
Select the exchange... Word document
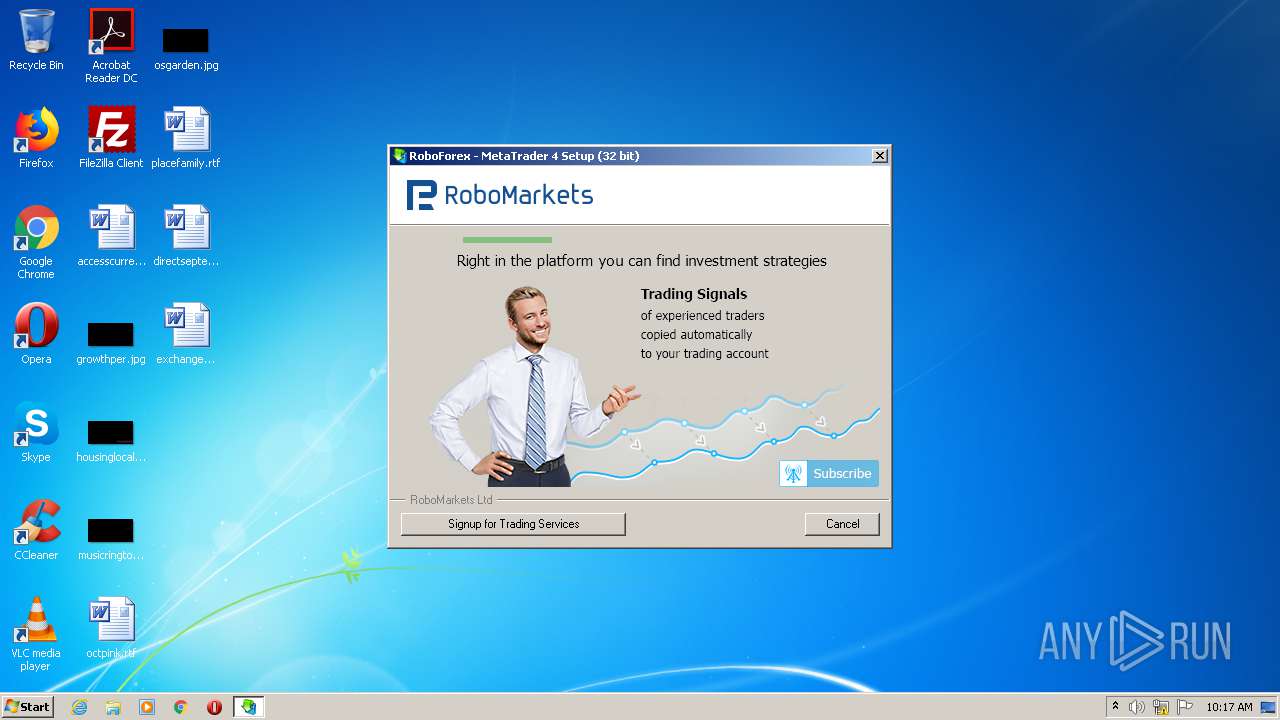186,334
